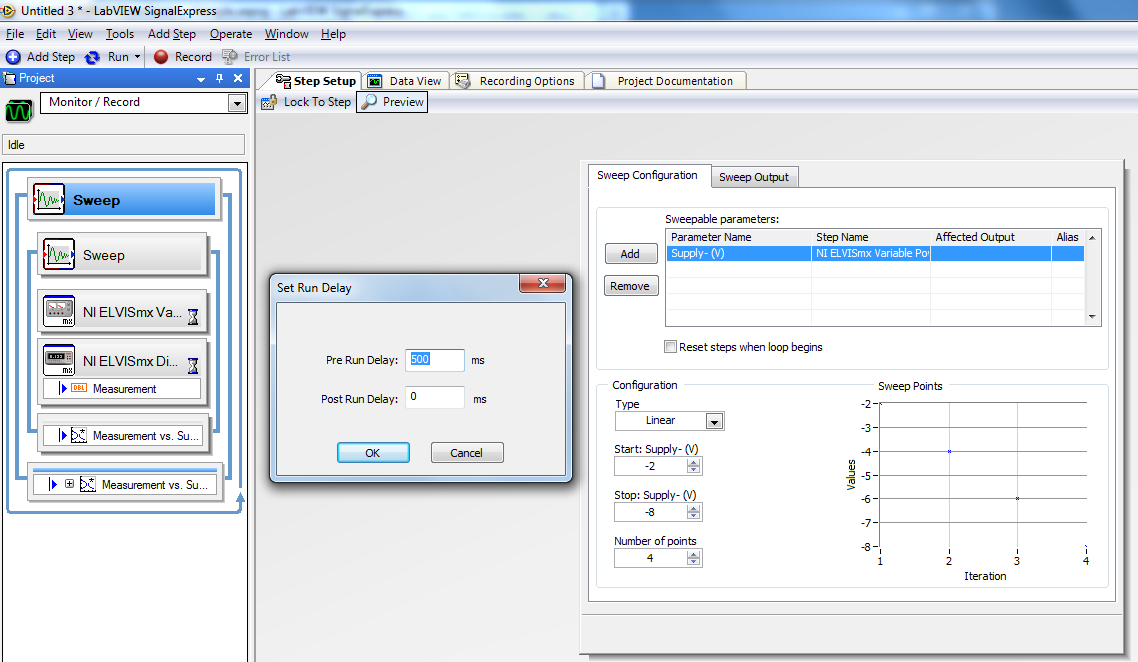Open the File menu

tap(15, 34)
